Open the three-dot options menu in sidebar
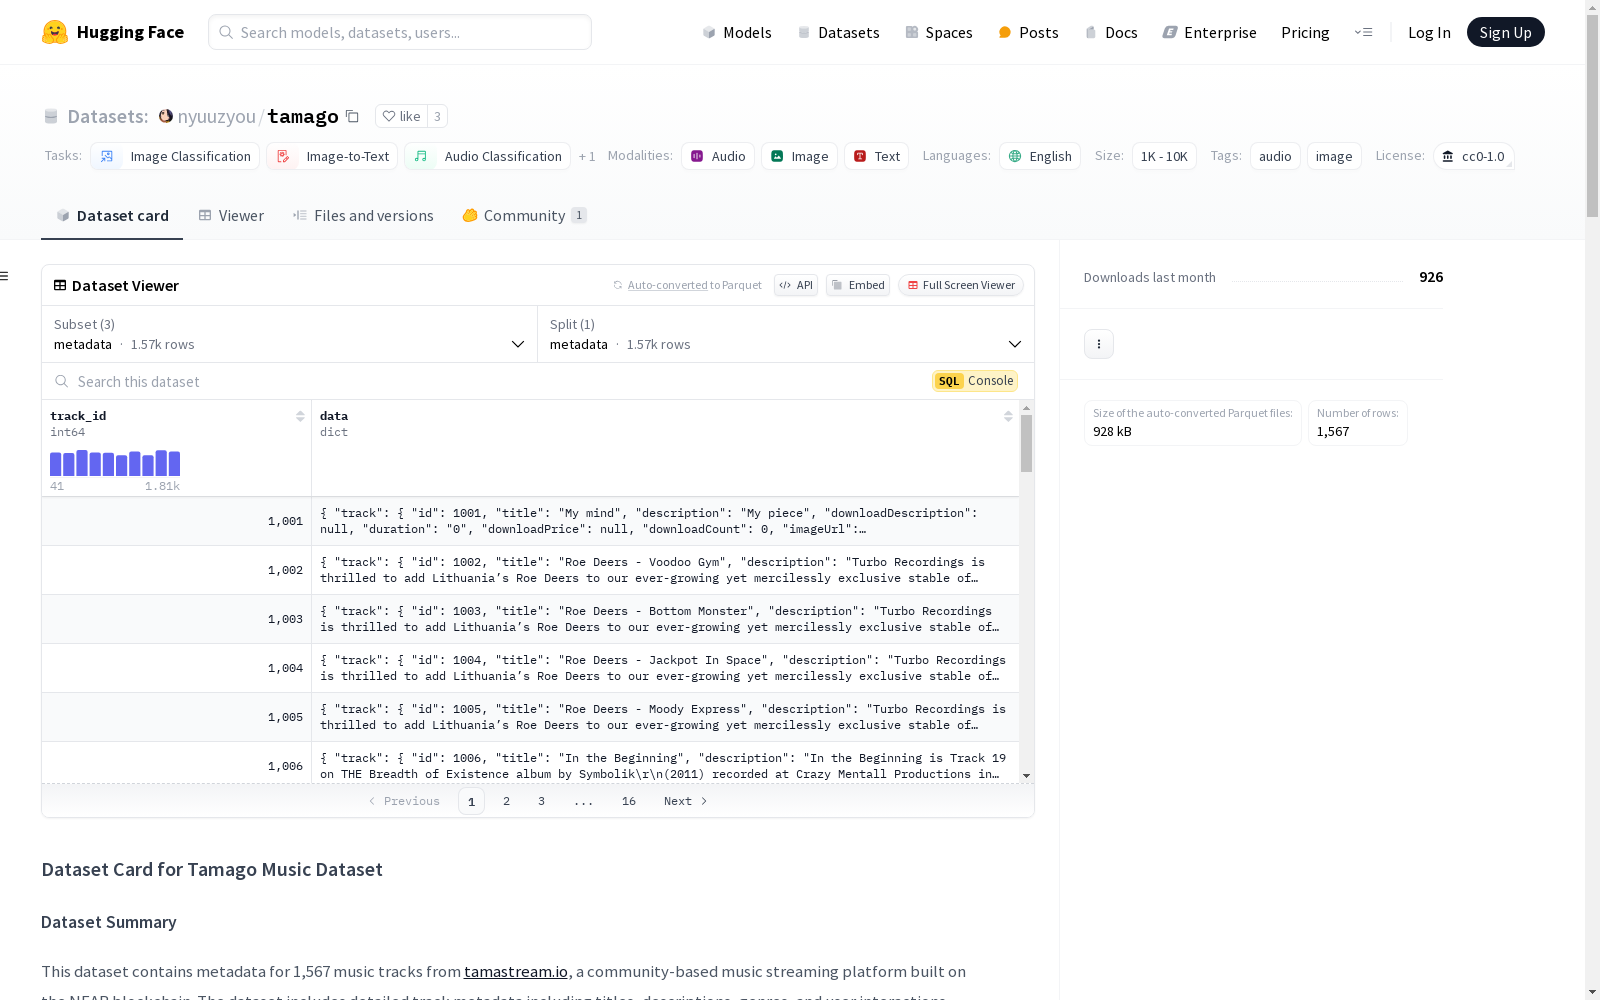This screenshot has height=1000, width=1600. [1099, 344]
